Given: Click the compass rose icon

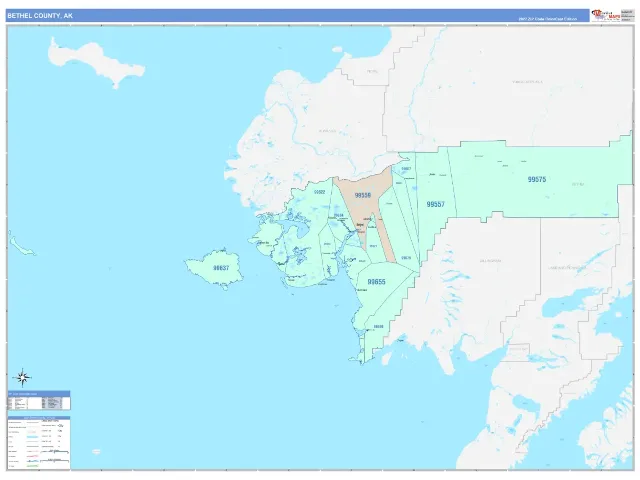Looking at the screenshot, I should tap(23, 378).
